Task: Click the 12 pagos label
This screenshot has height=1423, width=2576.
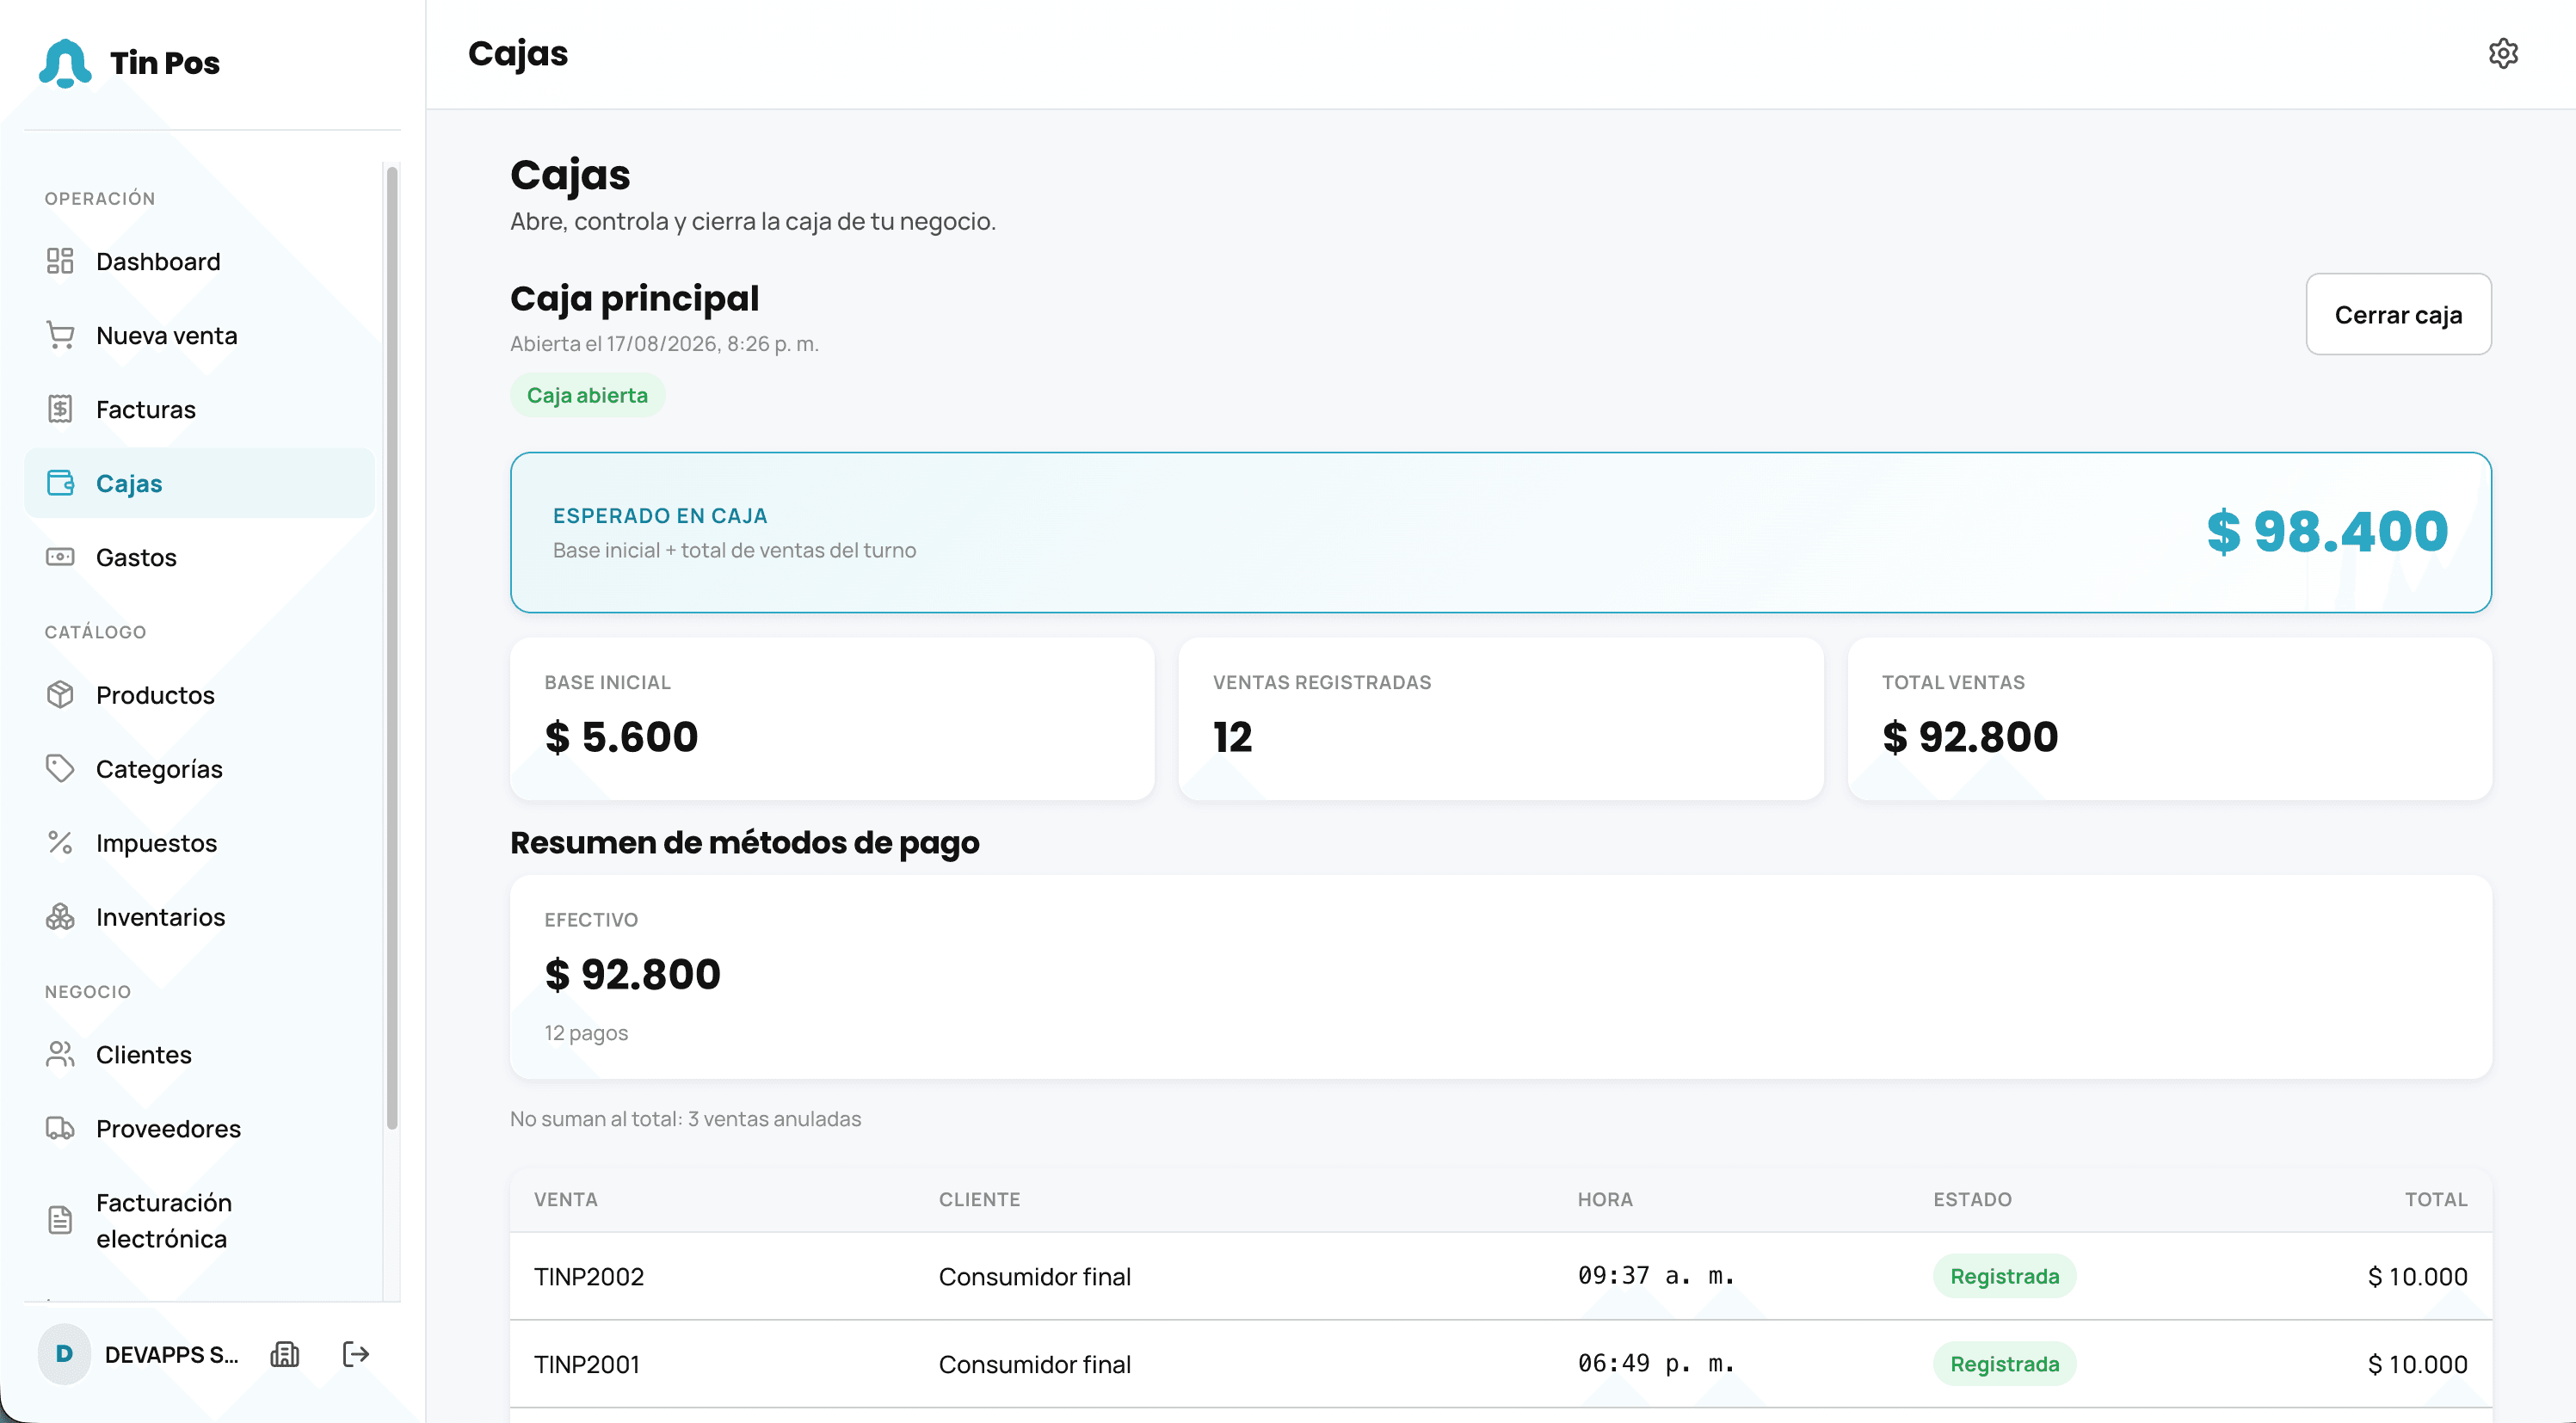Action: (586, 1033)
